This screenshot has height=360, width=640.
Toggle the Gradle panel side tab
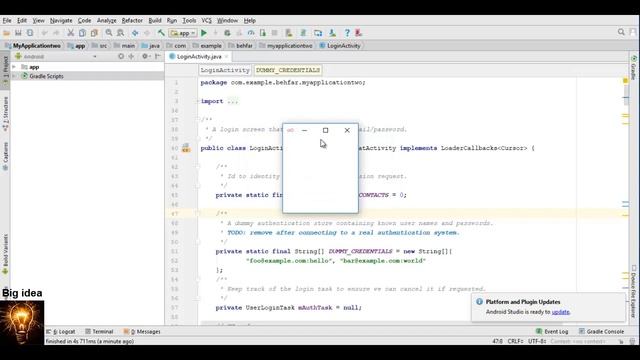634,68
